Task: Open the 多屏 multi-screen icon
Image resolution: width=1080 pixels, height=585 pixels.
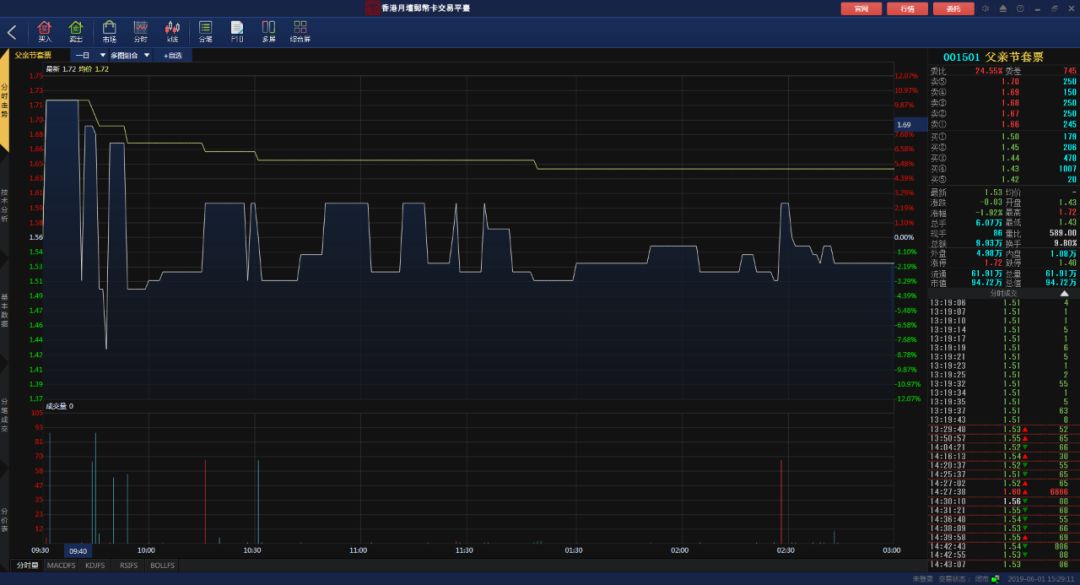Action: [269, 31]
